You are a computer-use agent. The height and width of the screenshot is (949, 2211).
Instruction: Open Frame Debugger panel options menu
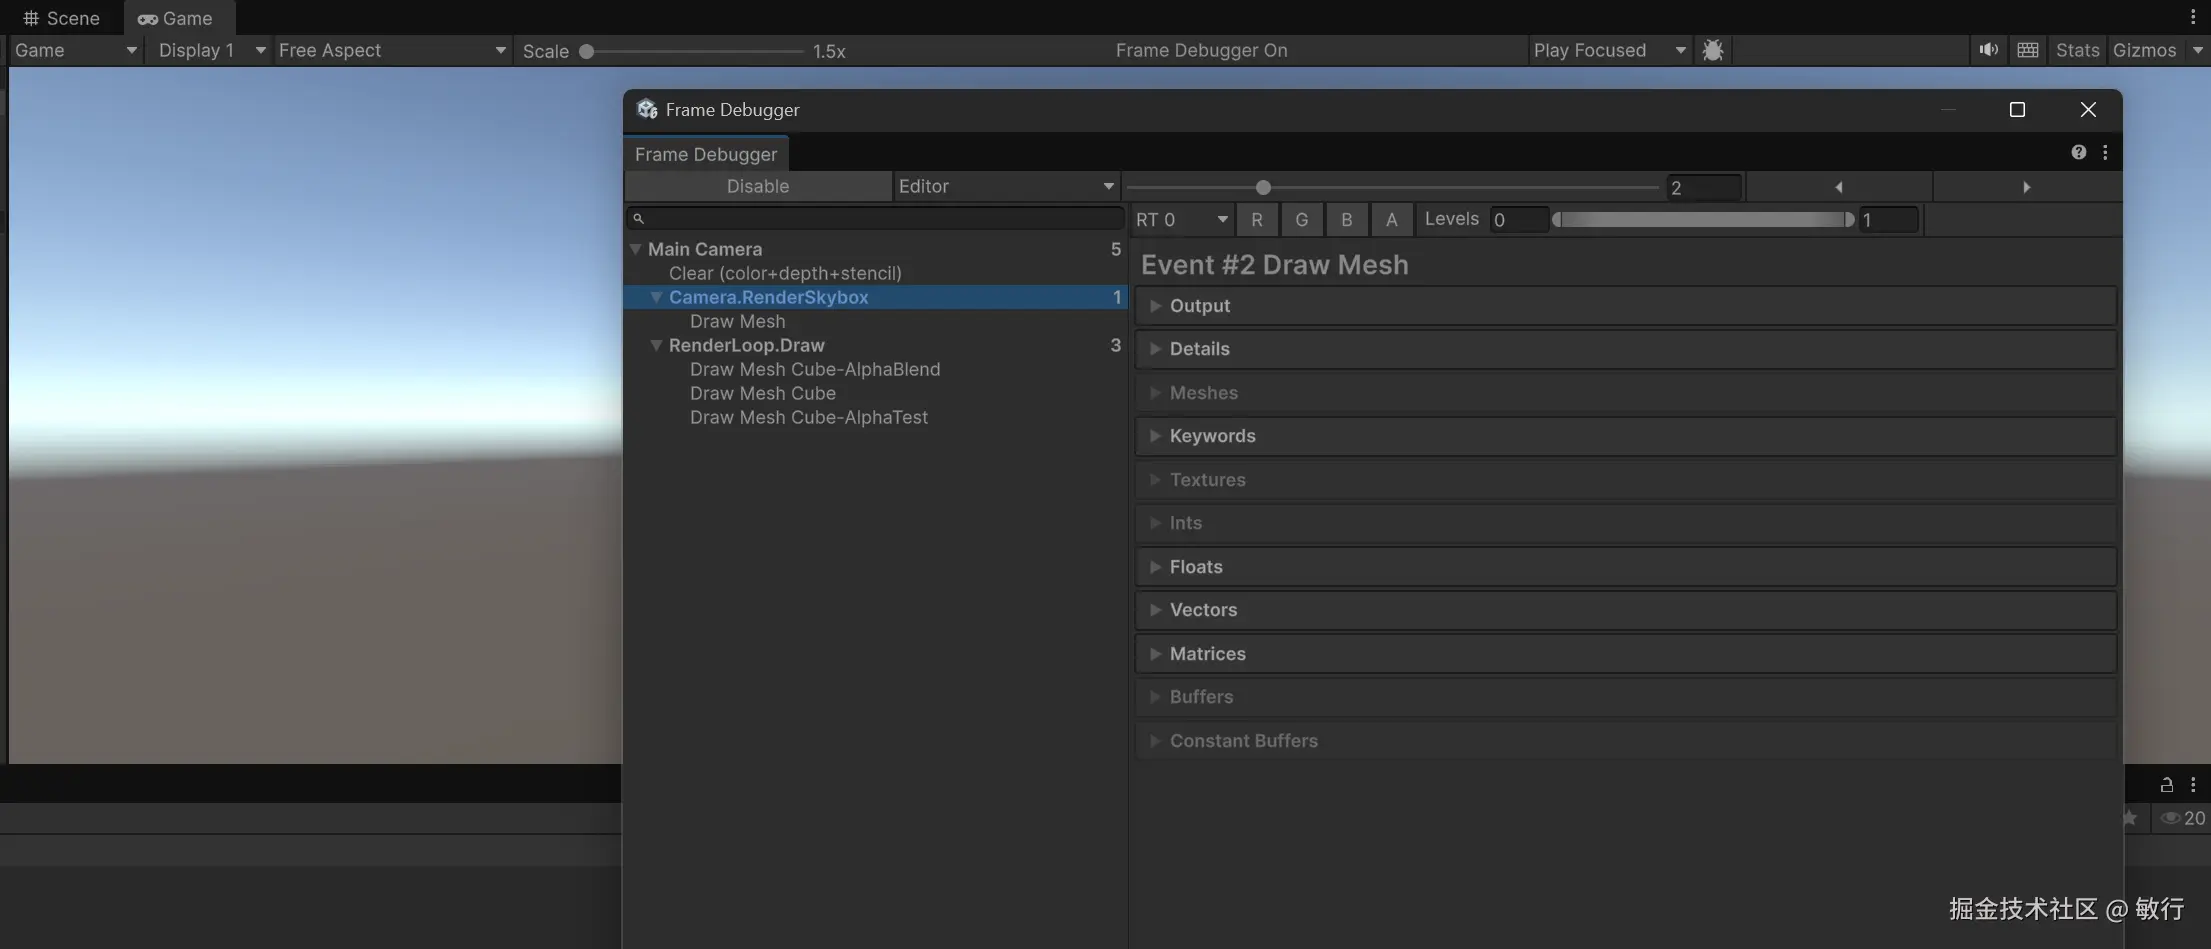(x=2105, y=152)
